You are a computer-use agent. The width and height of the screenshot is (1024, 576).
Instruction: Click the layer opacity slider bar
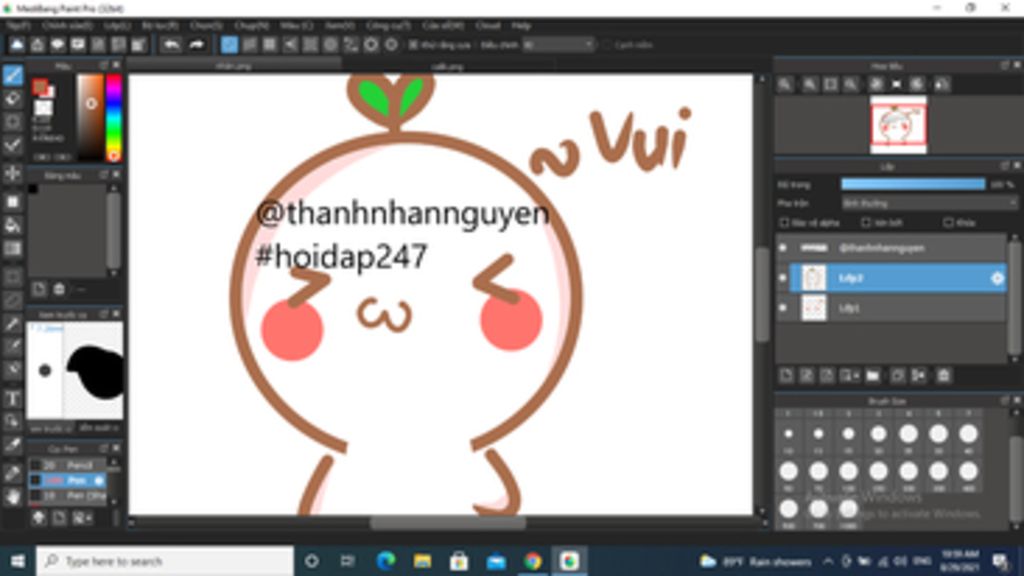click(x=913, y=185)
